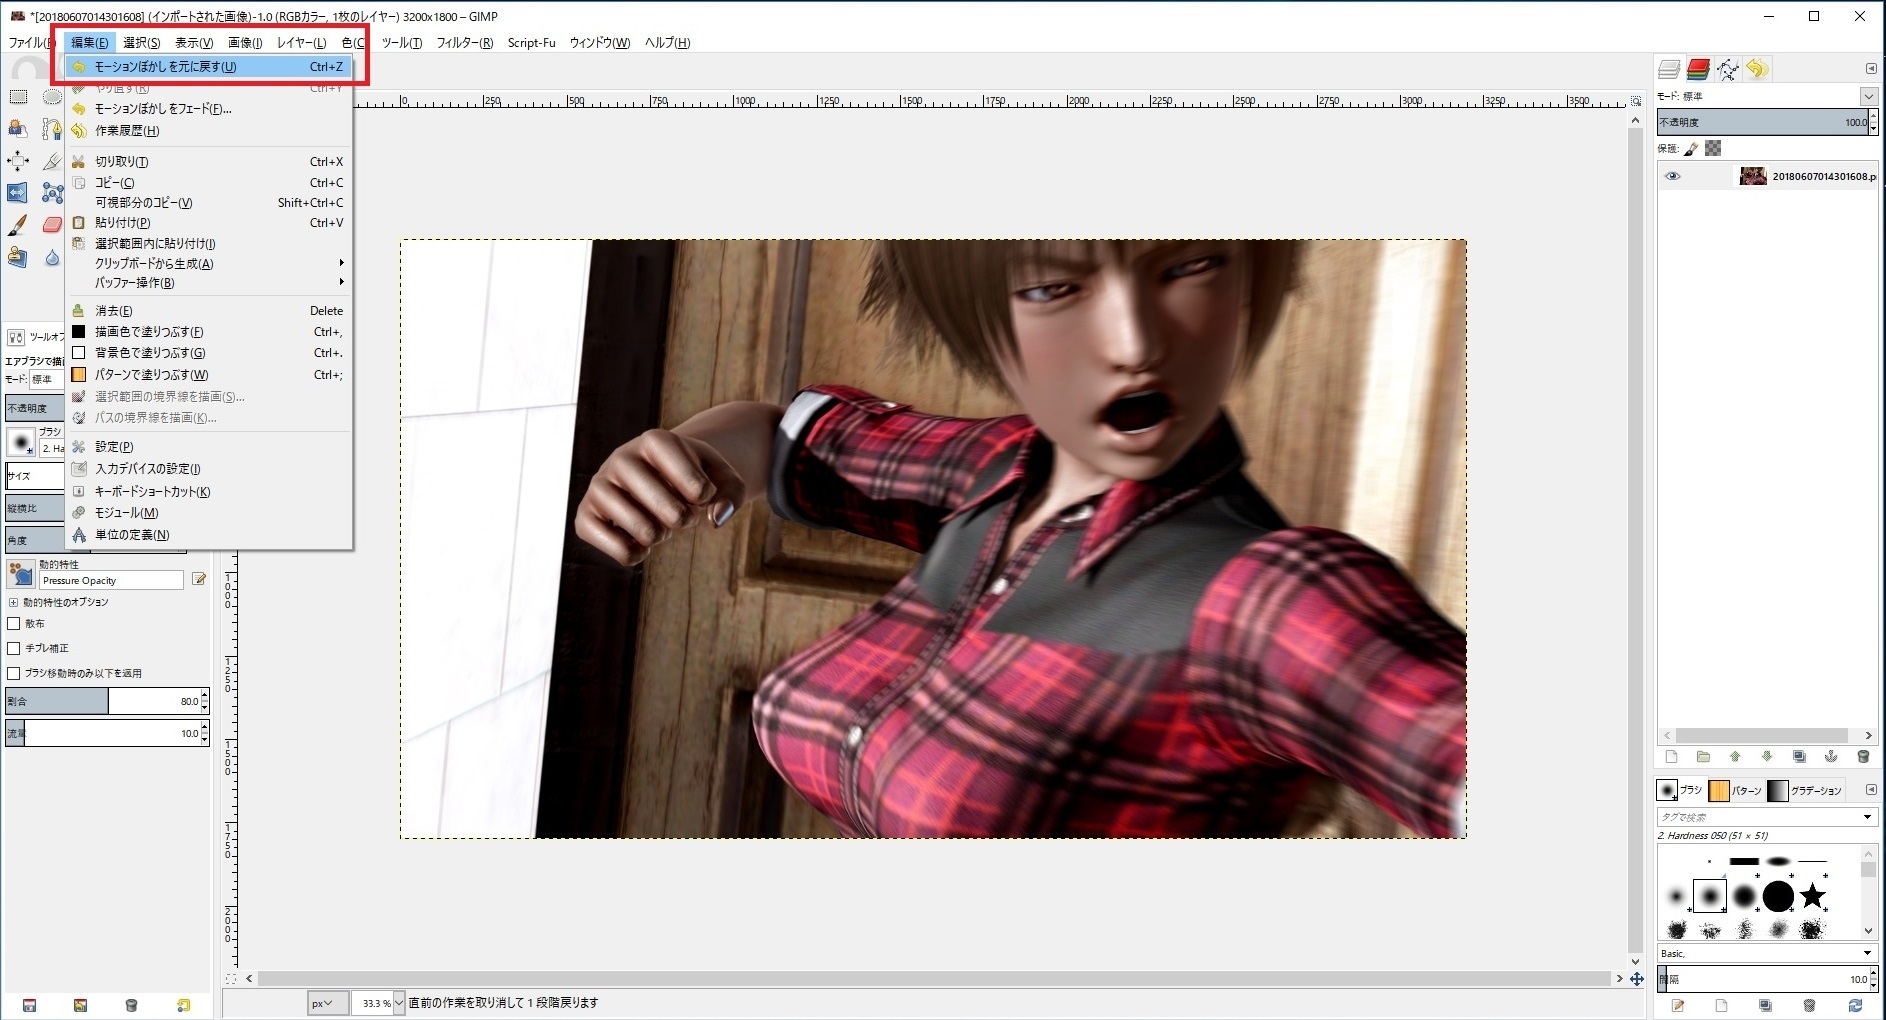Reset tool options to defaults

tap(183, 1005)
